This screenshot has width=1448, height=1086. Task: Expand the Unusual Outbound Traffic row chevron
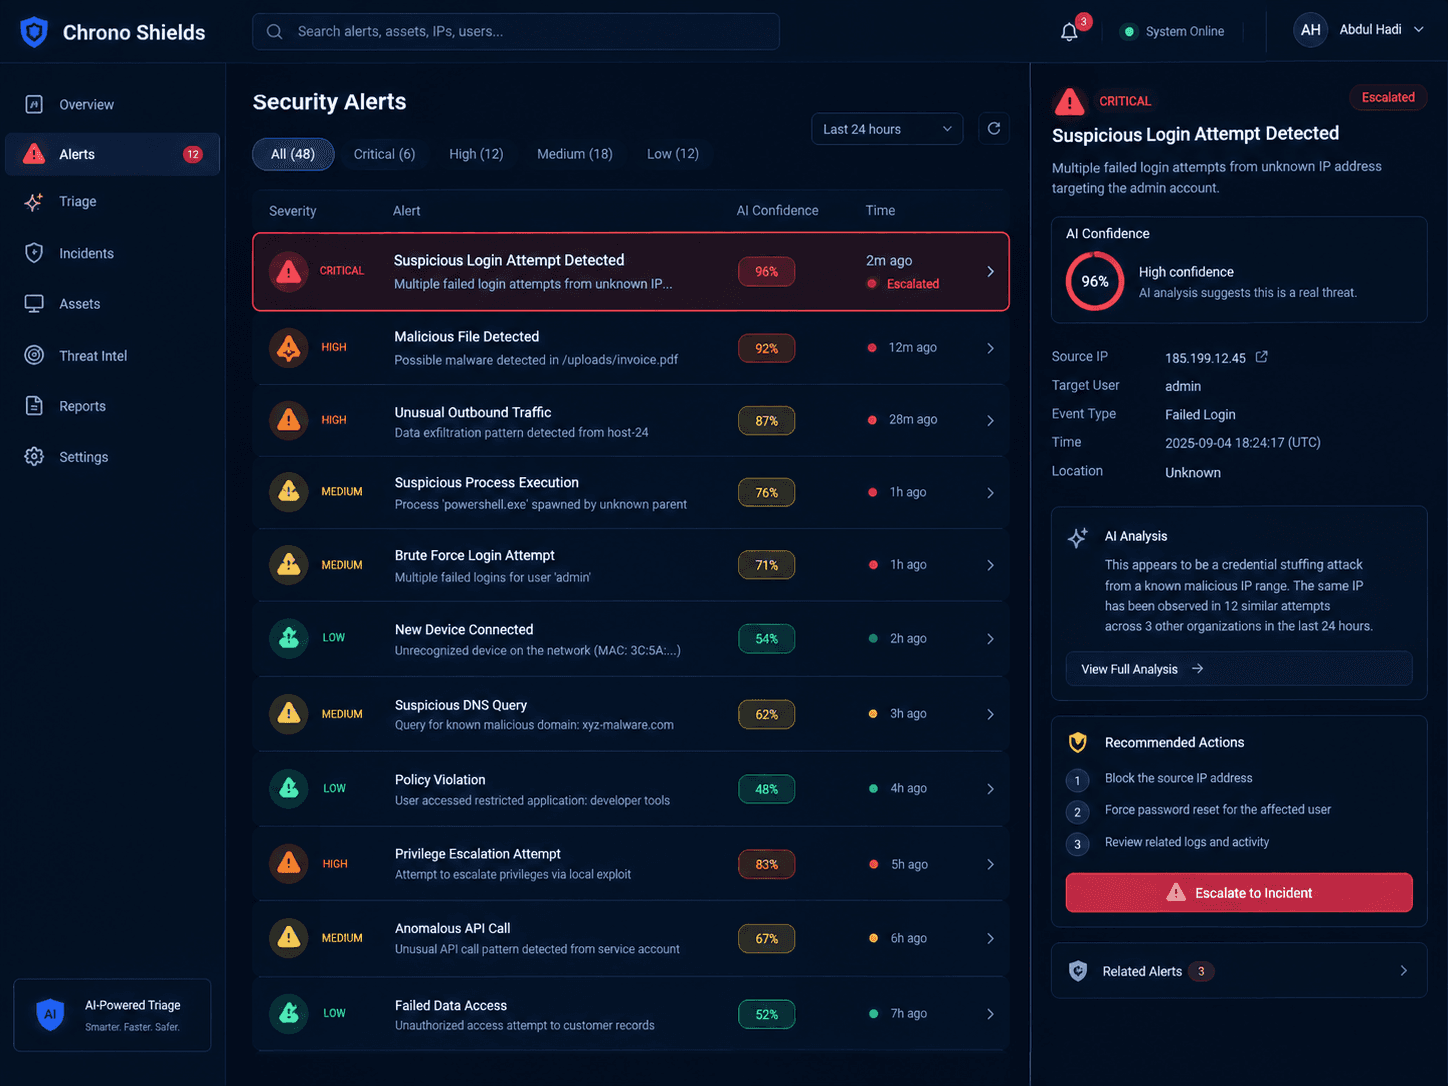(x=990, y=421)
